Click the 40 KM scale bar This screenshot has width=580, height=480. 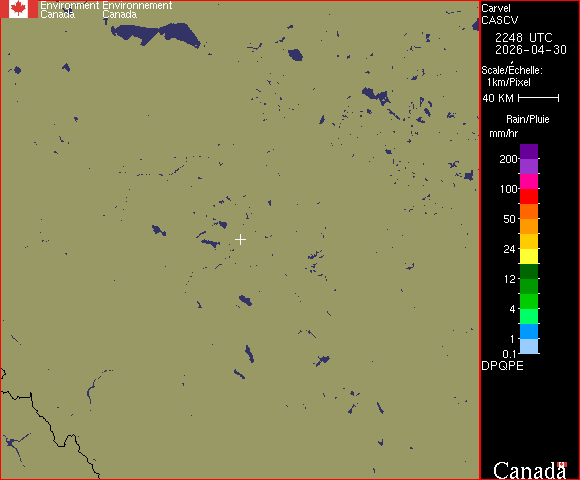[x=539, y=98]
